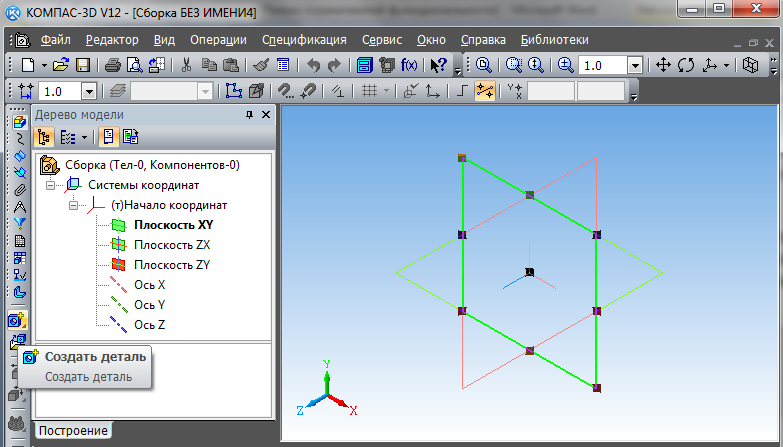Toggle model tree structure display button

[44, 137]
